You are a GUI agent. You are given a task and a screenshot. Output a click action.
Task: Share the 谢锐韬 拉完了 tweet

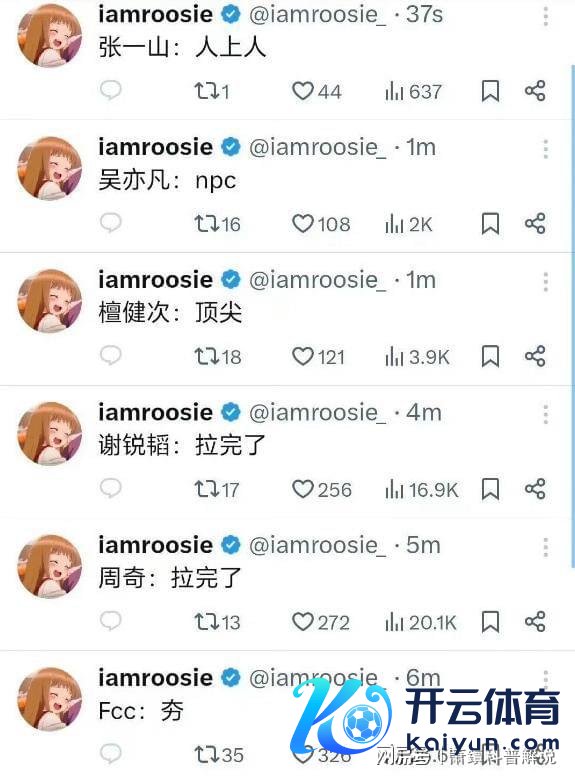(535, 489)
